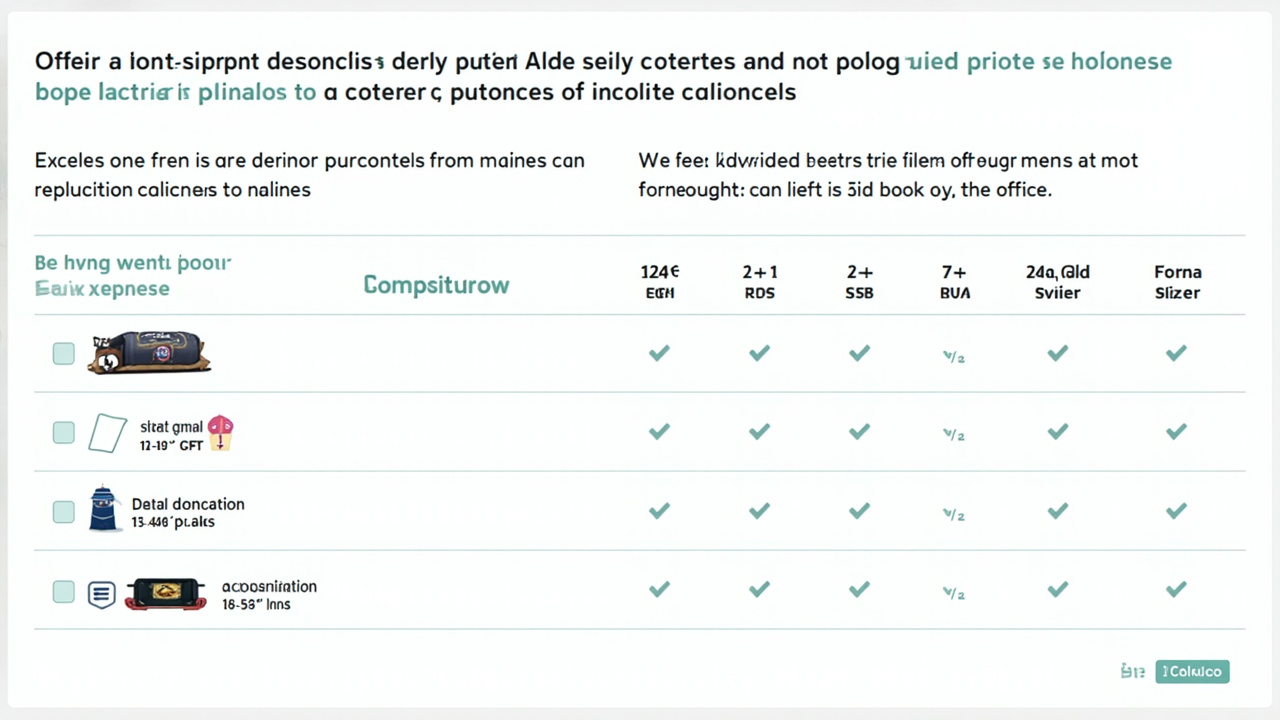
Task: Tick the checkbox beside the 'acopsniration' row
Action: click(63, 592)
